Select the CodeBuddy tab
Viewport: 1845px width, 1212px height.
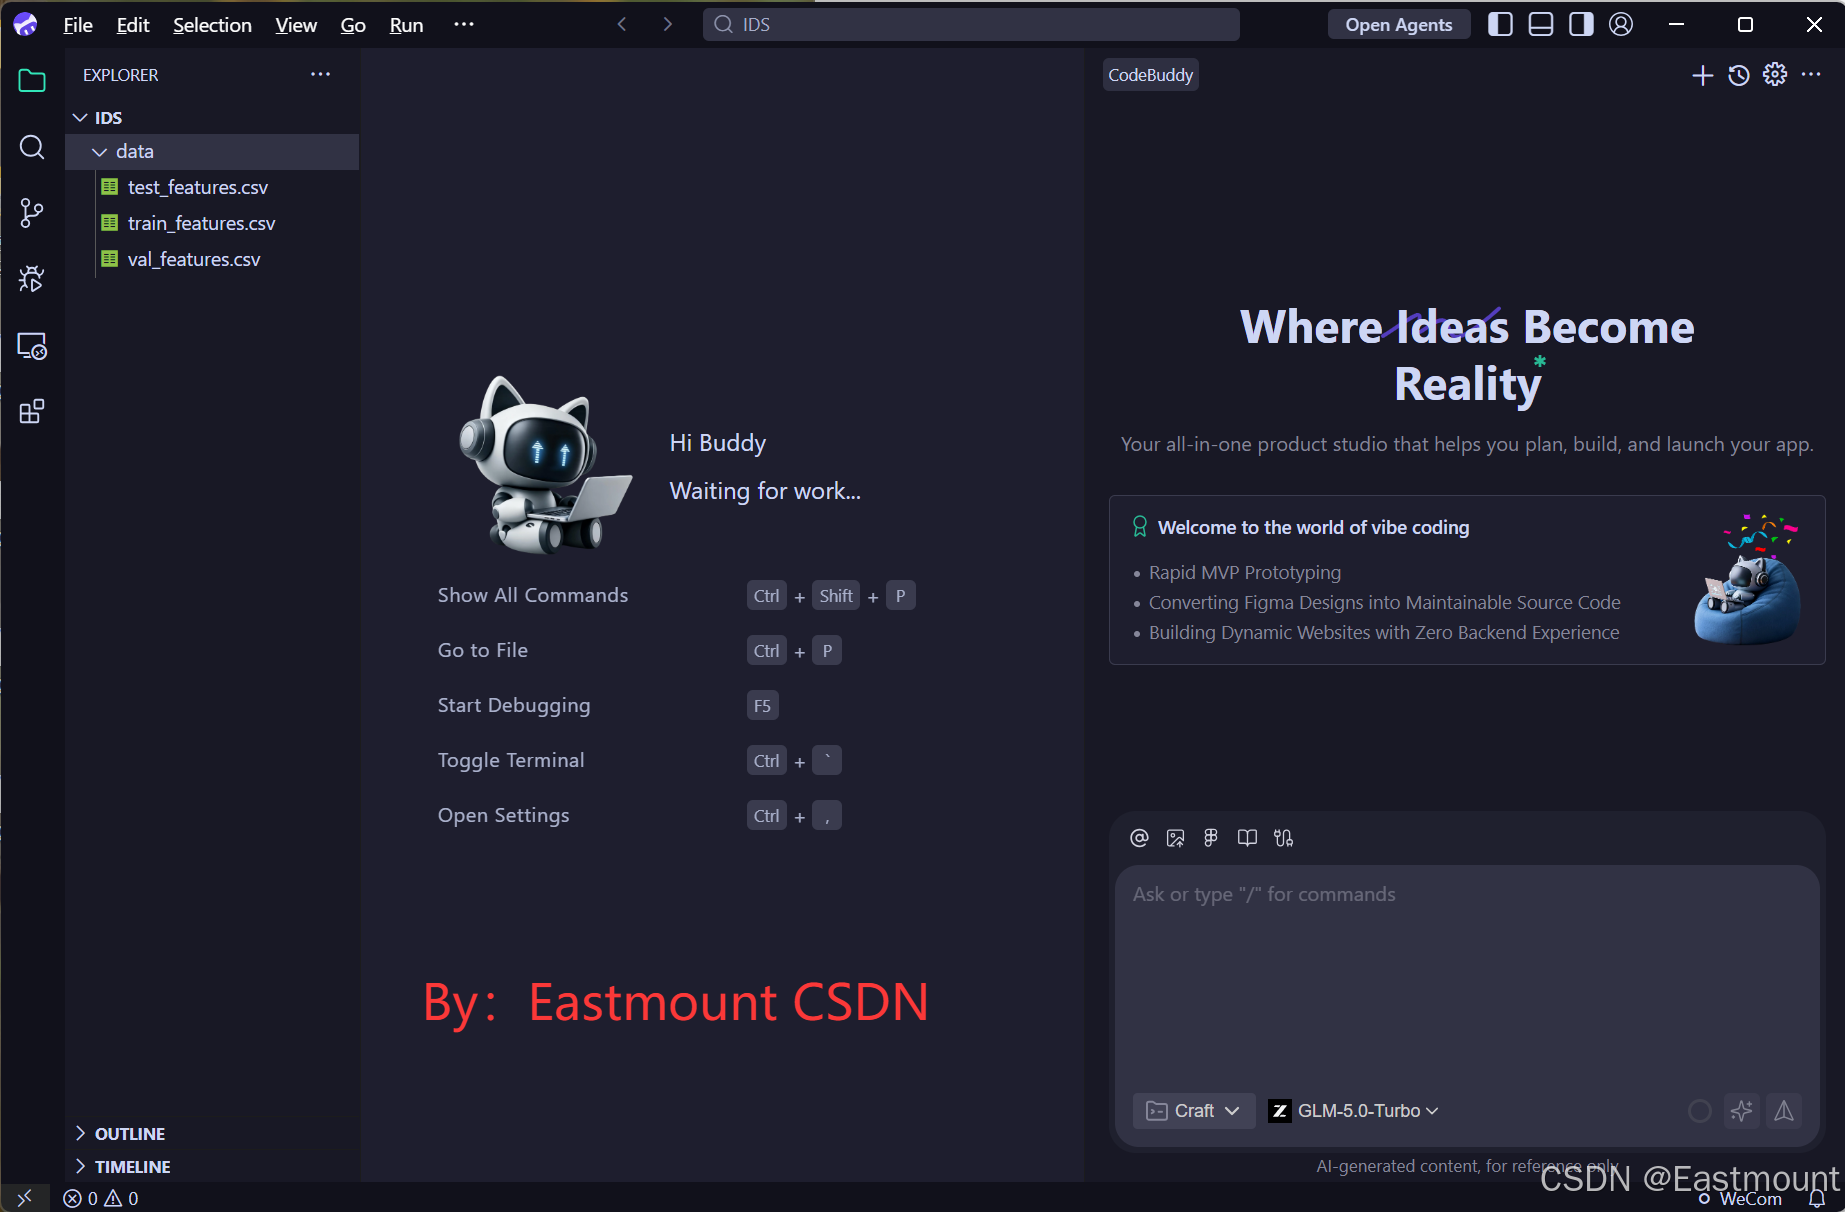[1150, 75]
